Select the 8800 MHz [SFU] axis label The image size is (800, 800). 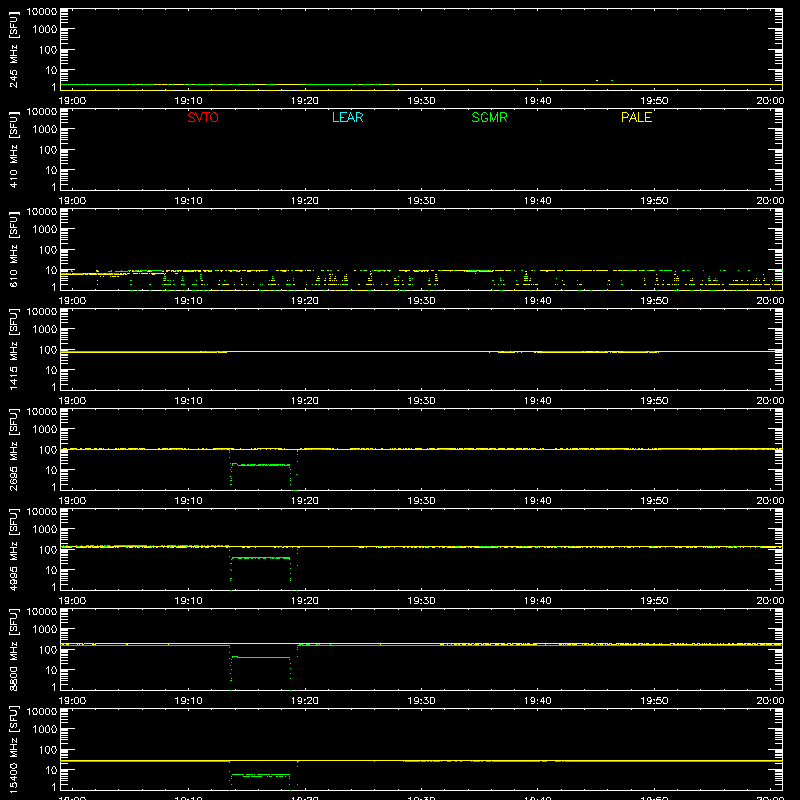click(x=14, y=649)
